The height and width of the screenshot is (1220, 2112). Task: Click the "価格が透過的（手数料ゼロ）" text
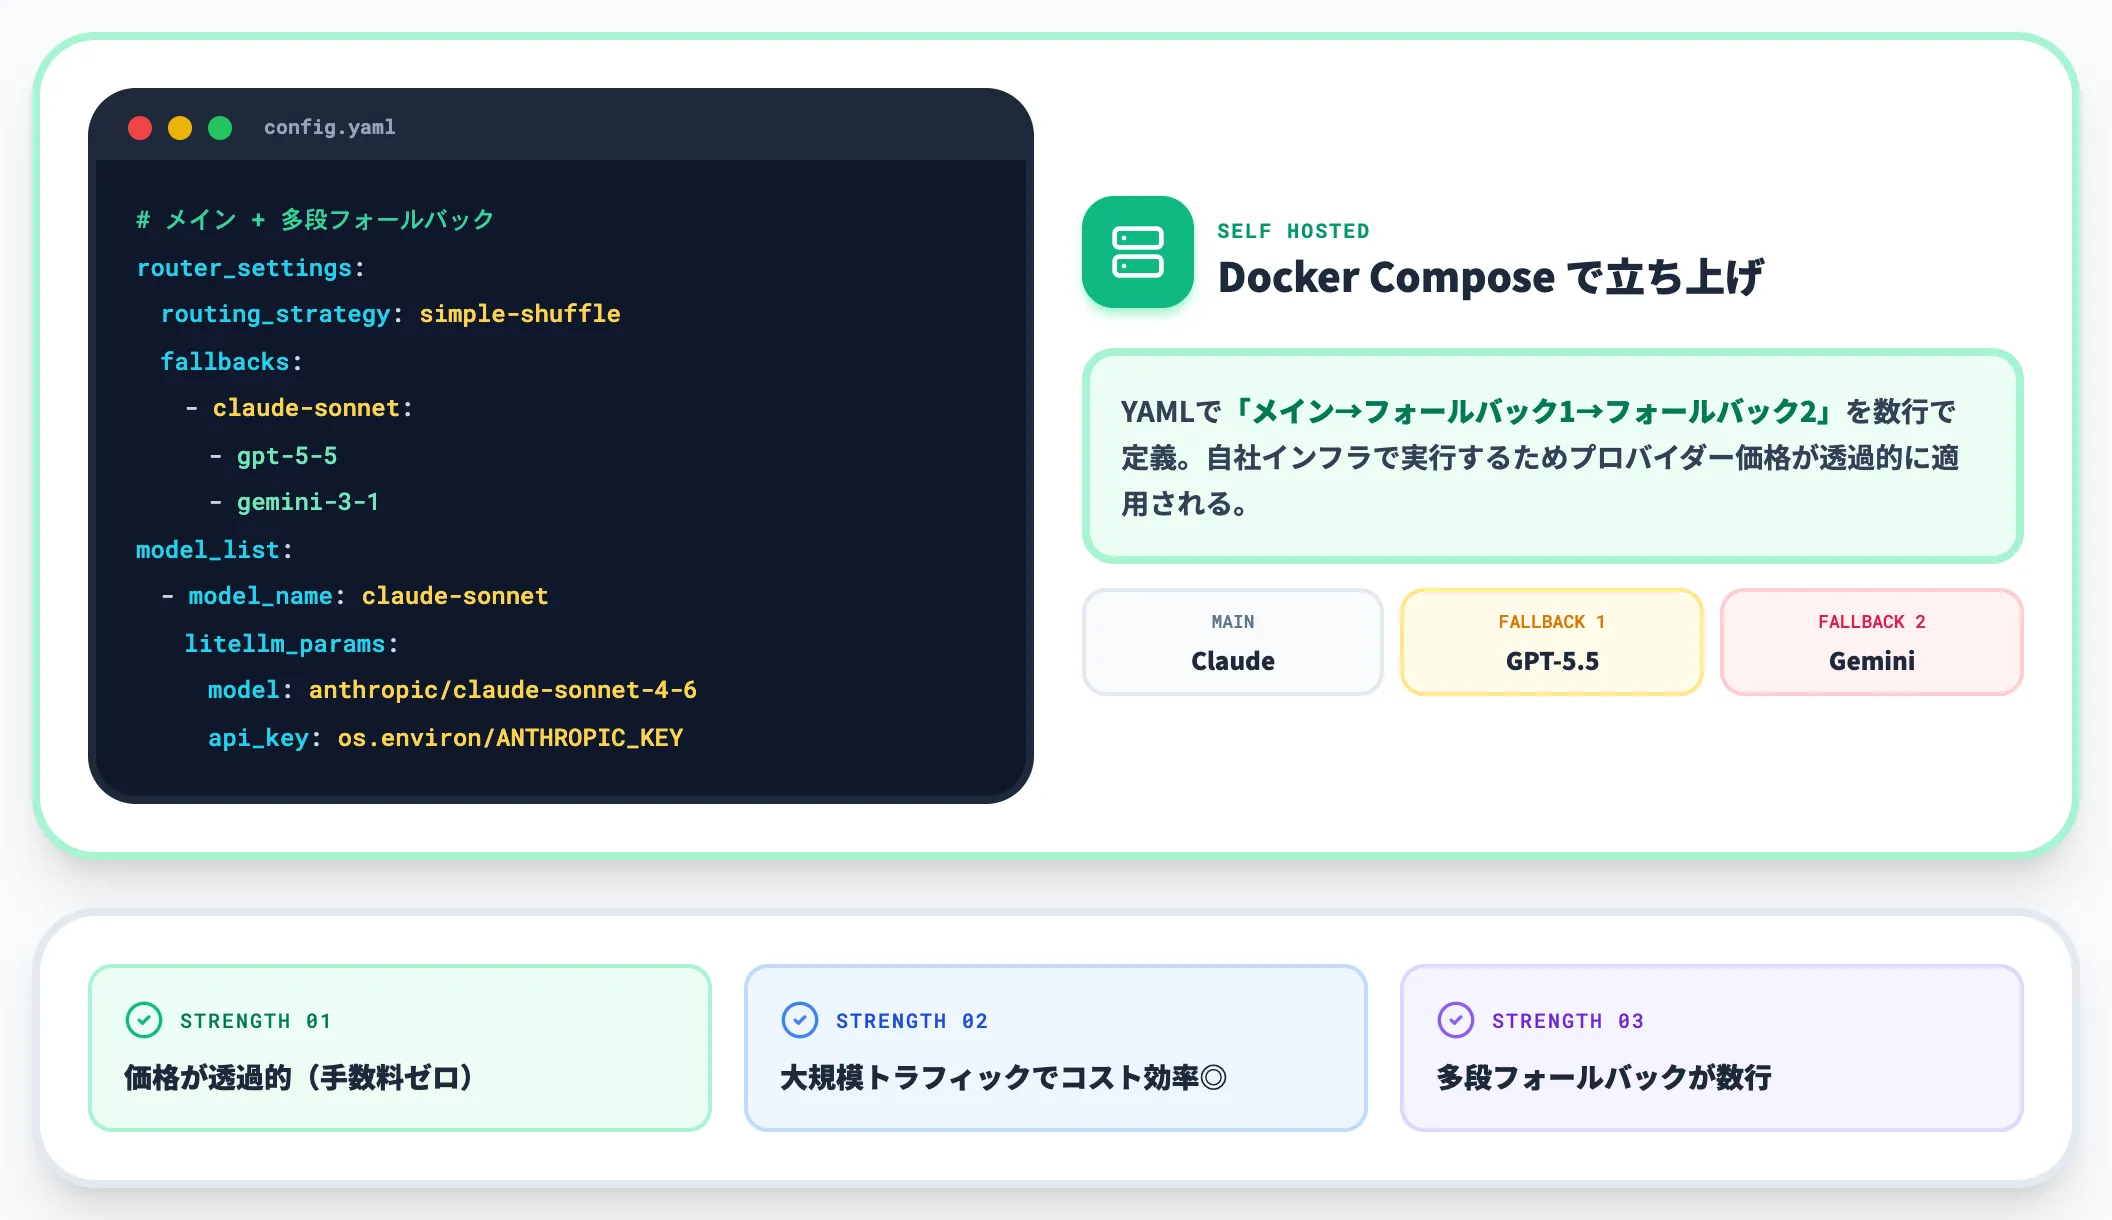pos(298,1077)
